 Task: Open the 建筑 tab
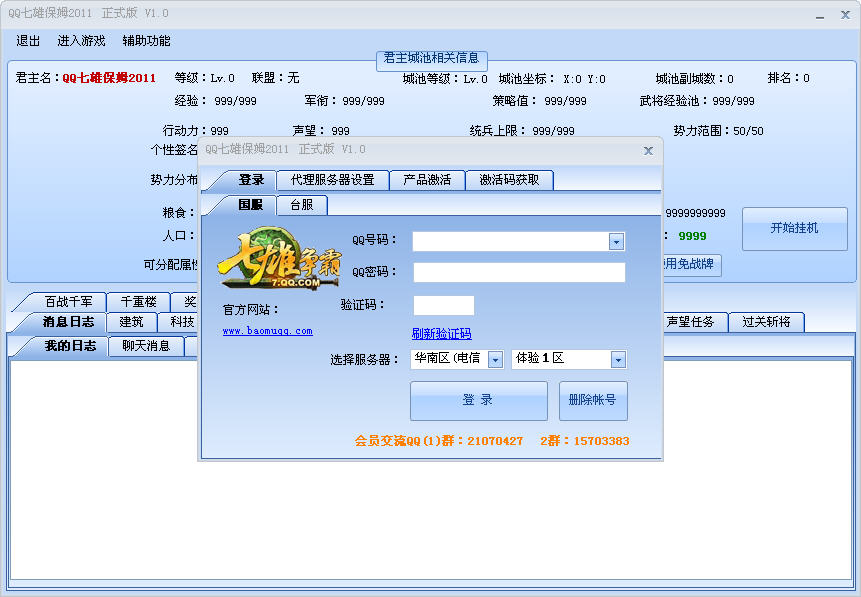[131, 322]
